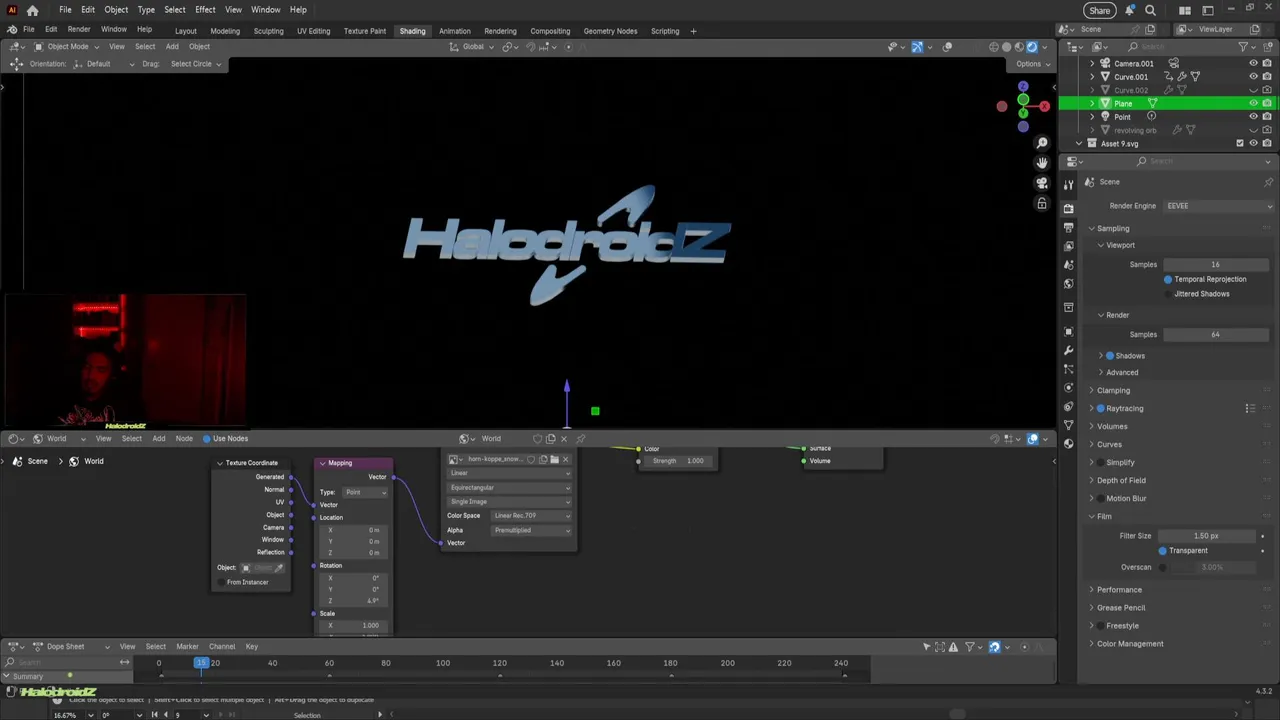1280x720 pixels.
Task: Toggle Raytracing checkbox
Action: click(x=1101, y=408)
